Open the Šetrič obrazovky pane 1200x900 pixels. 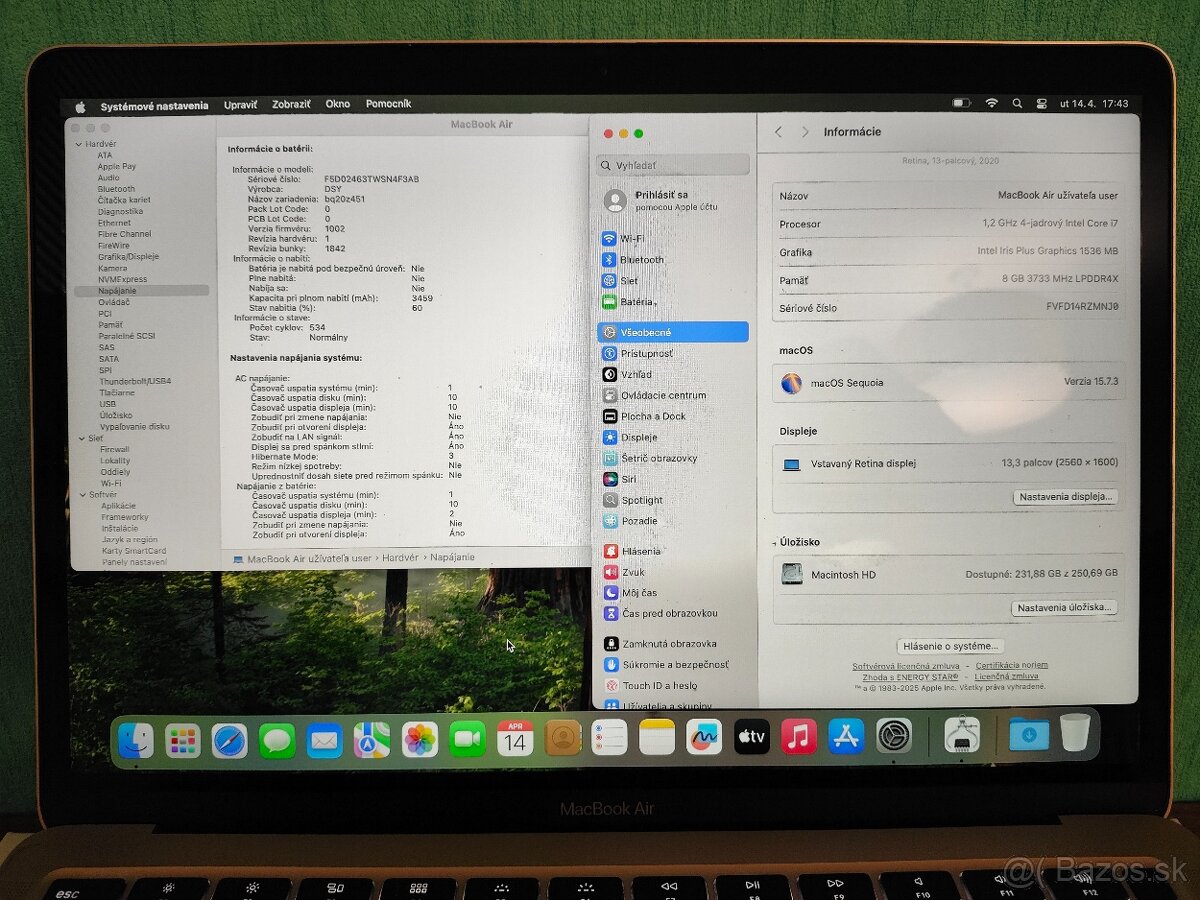[650, 458]
